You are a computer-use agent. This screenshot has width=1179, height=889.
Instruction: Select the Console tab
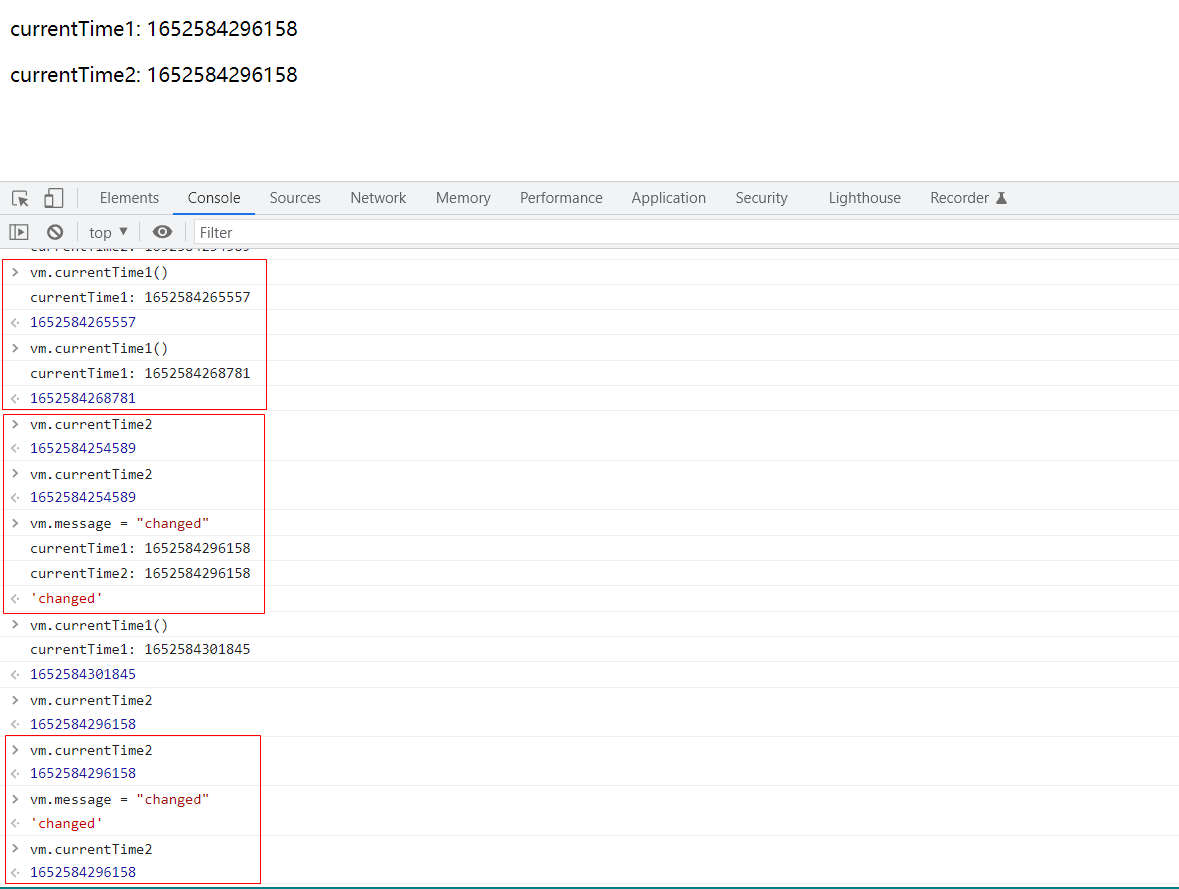coord(214,198)
